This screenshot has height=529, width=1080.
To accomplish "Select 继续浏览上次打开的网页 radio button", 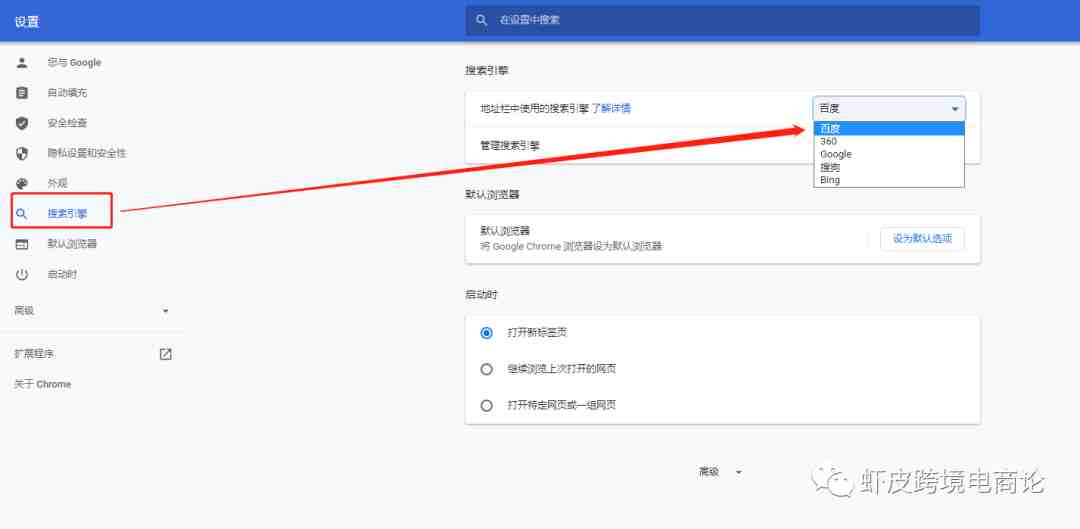I will pyautogui.click(x=487, y=369).
